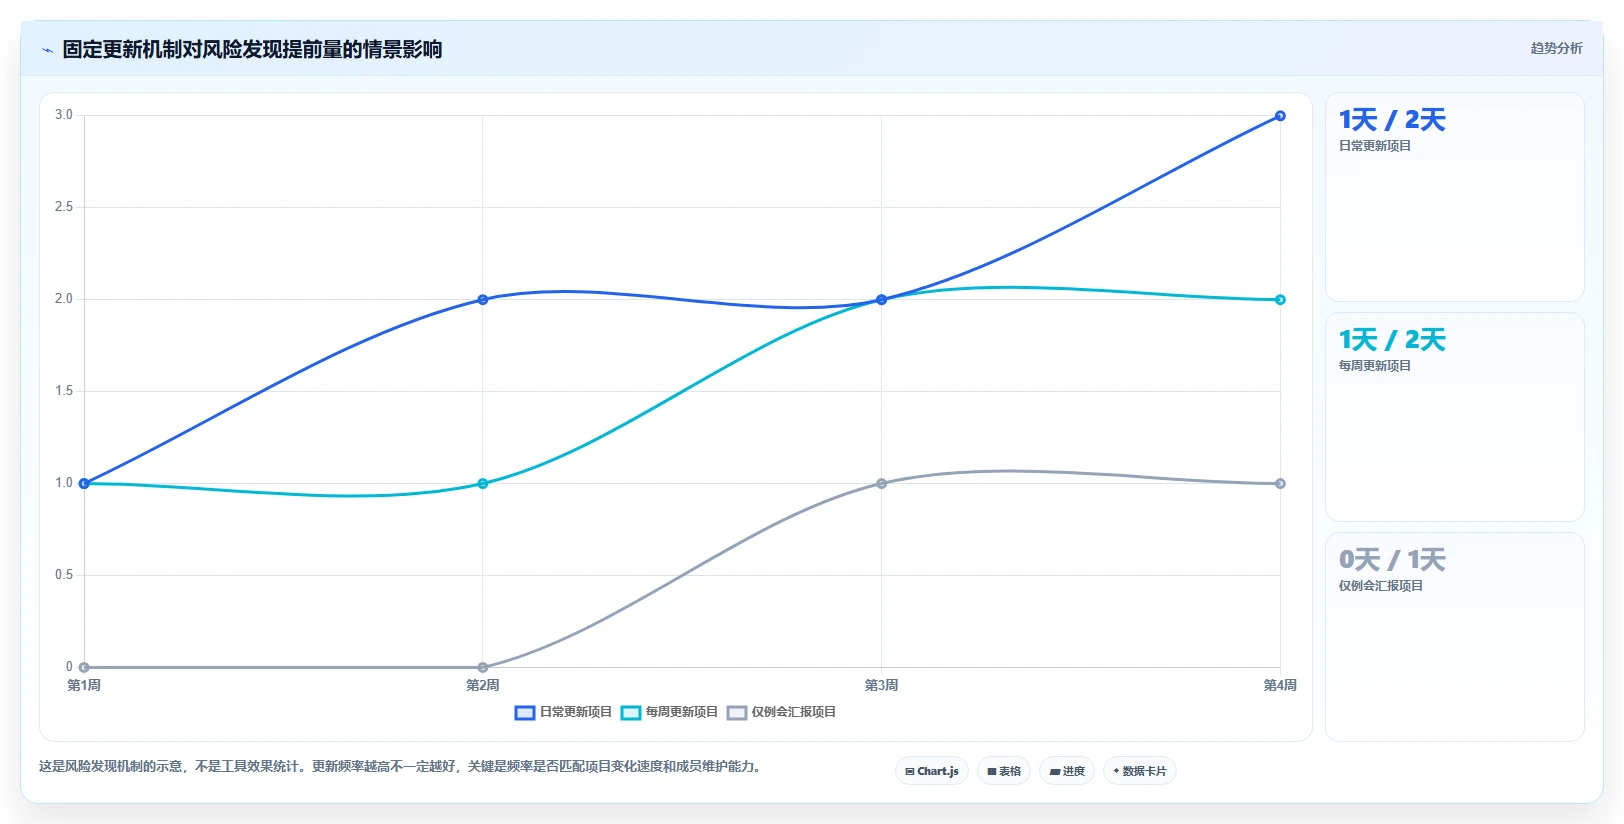Click the 第2周 x-axis label
1624x824 pixels.
pos(483,685)
